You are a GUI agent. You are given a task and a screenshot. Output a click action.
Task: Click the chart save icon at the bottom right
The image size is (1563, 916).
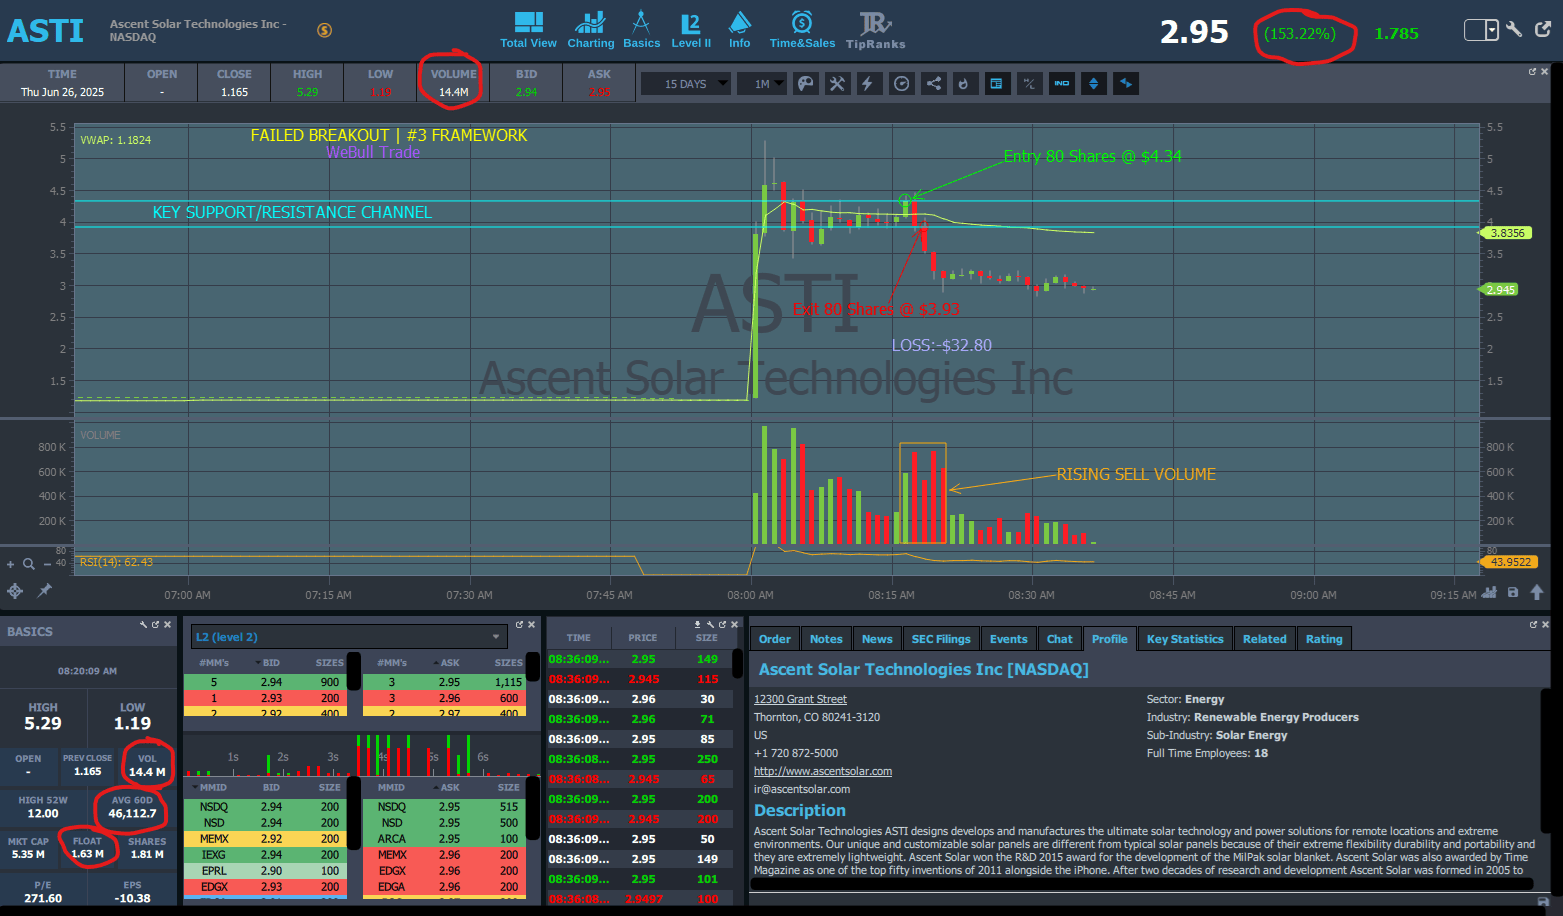(x=1513, y=593)
